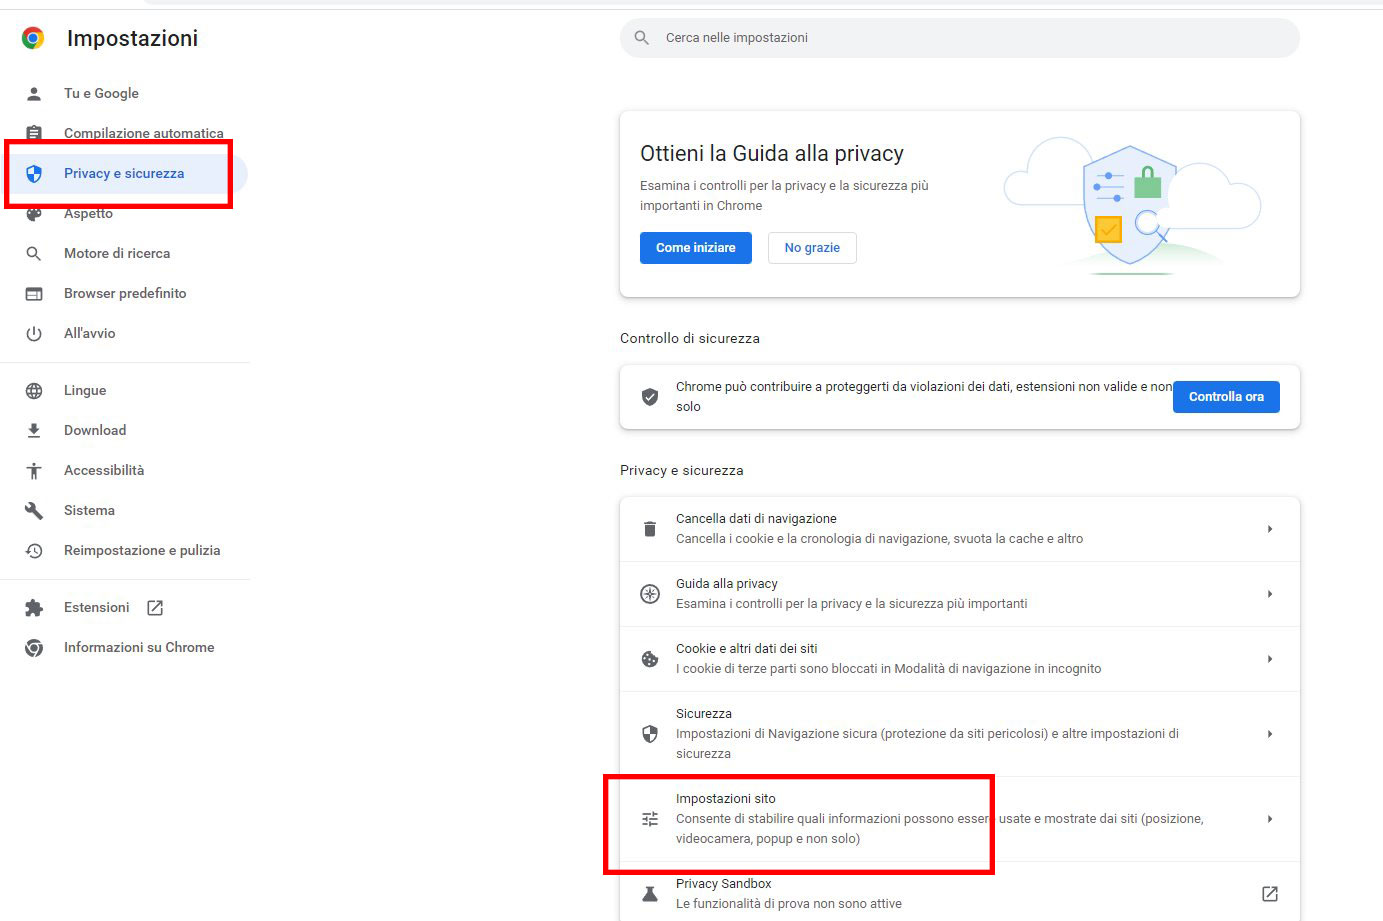
Task: Click the shield icon for Privacy e sicurezza
Action: point(34,173)
